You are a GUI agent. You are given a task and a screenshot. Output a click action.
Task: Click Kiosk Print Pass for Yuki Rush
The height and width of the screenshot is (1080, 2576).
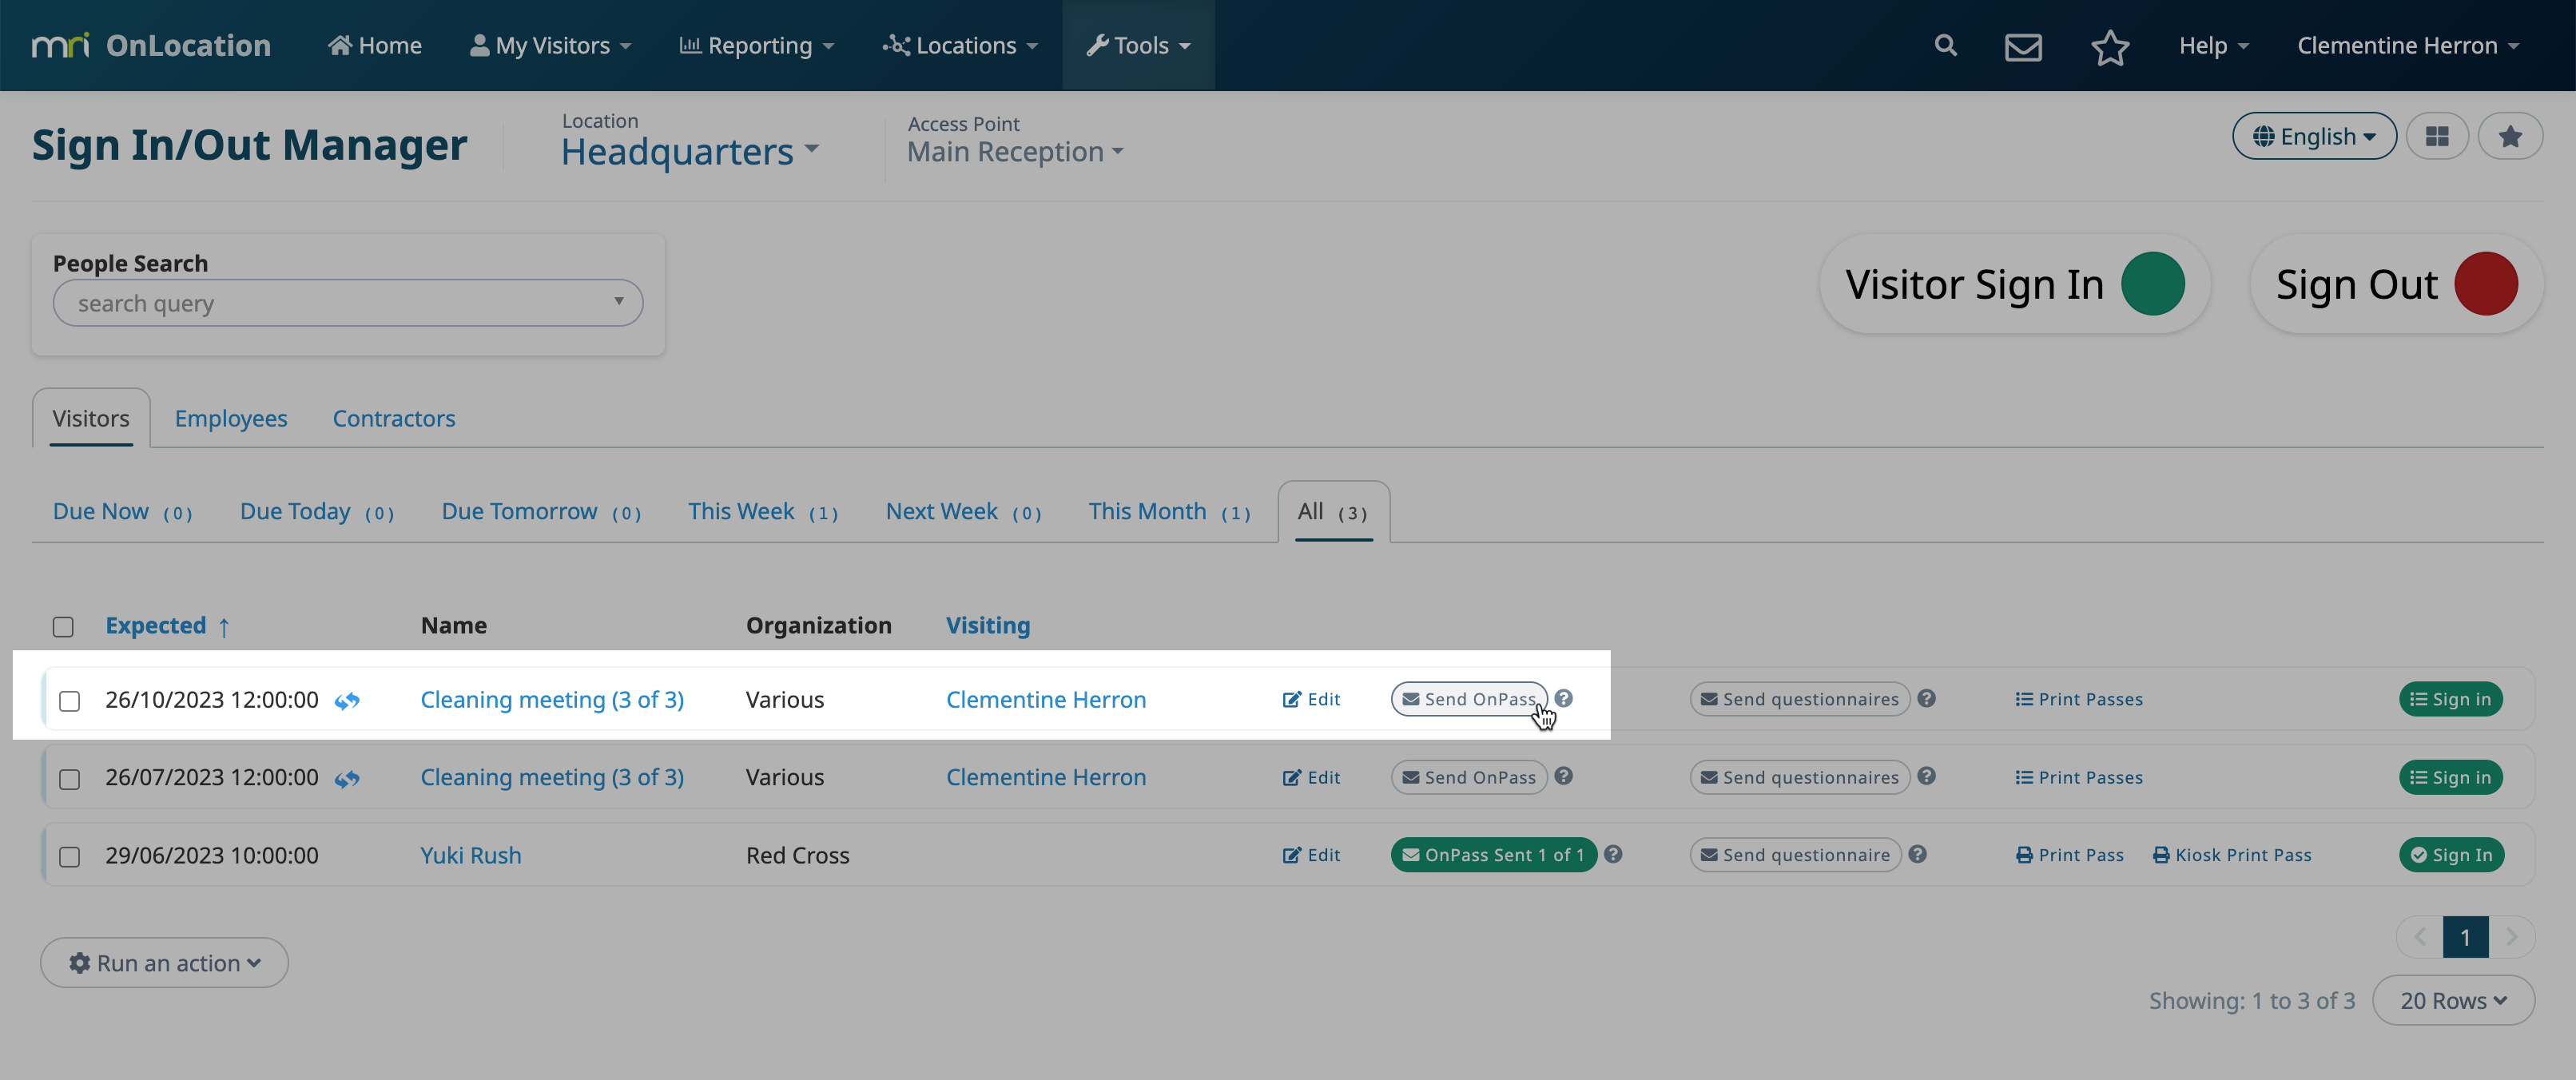(x=2232, y=855)
